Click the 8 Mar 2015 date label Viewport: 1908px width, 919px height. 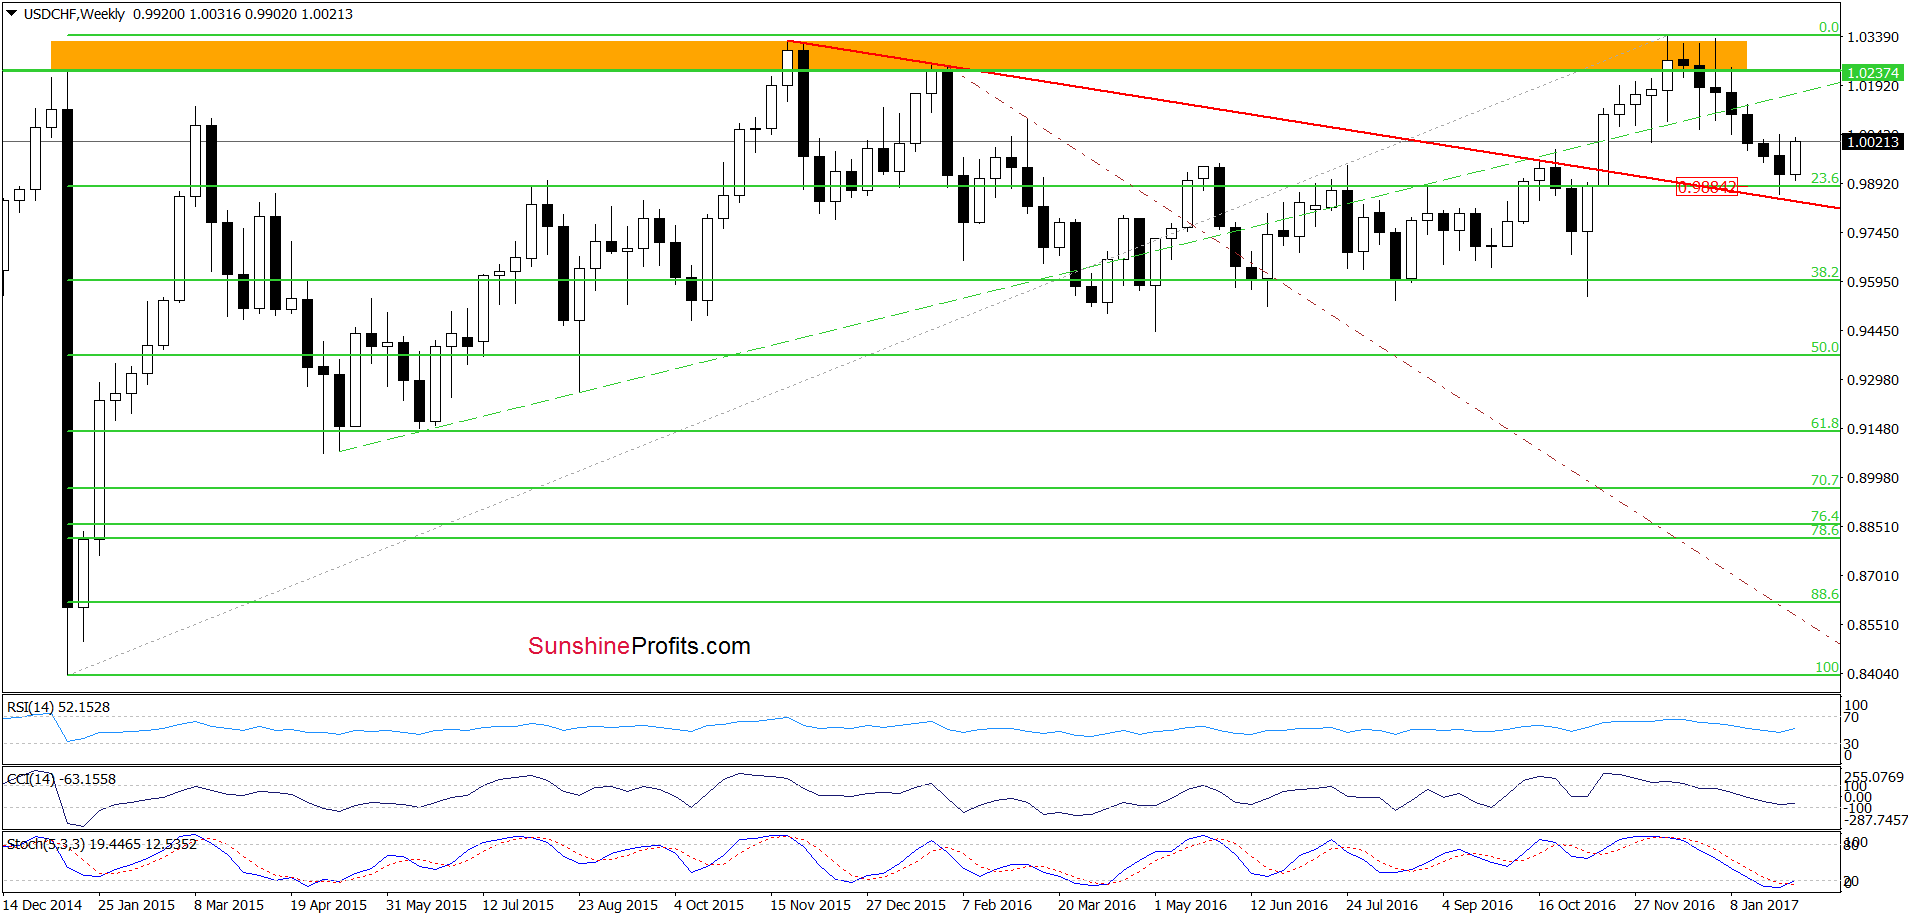coord(229,905)
